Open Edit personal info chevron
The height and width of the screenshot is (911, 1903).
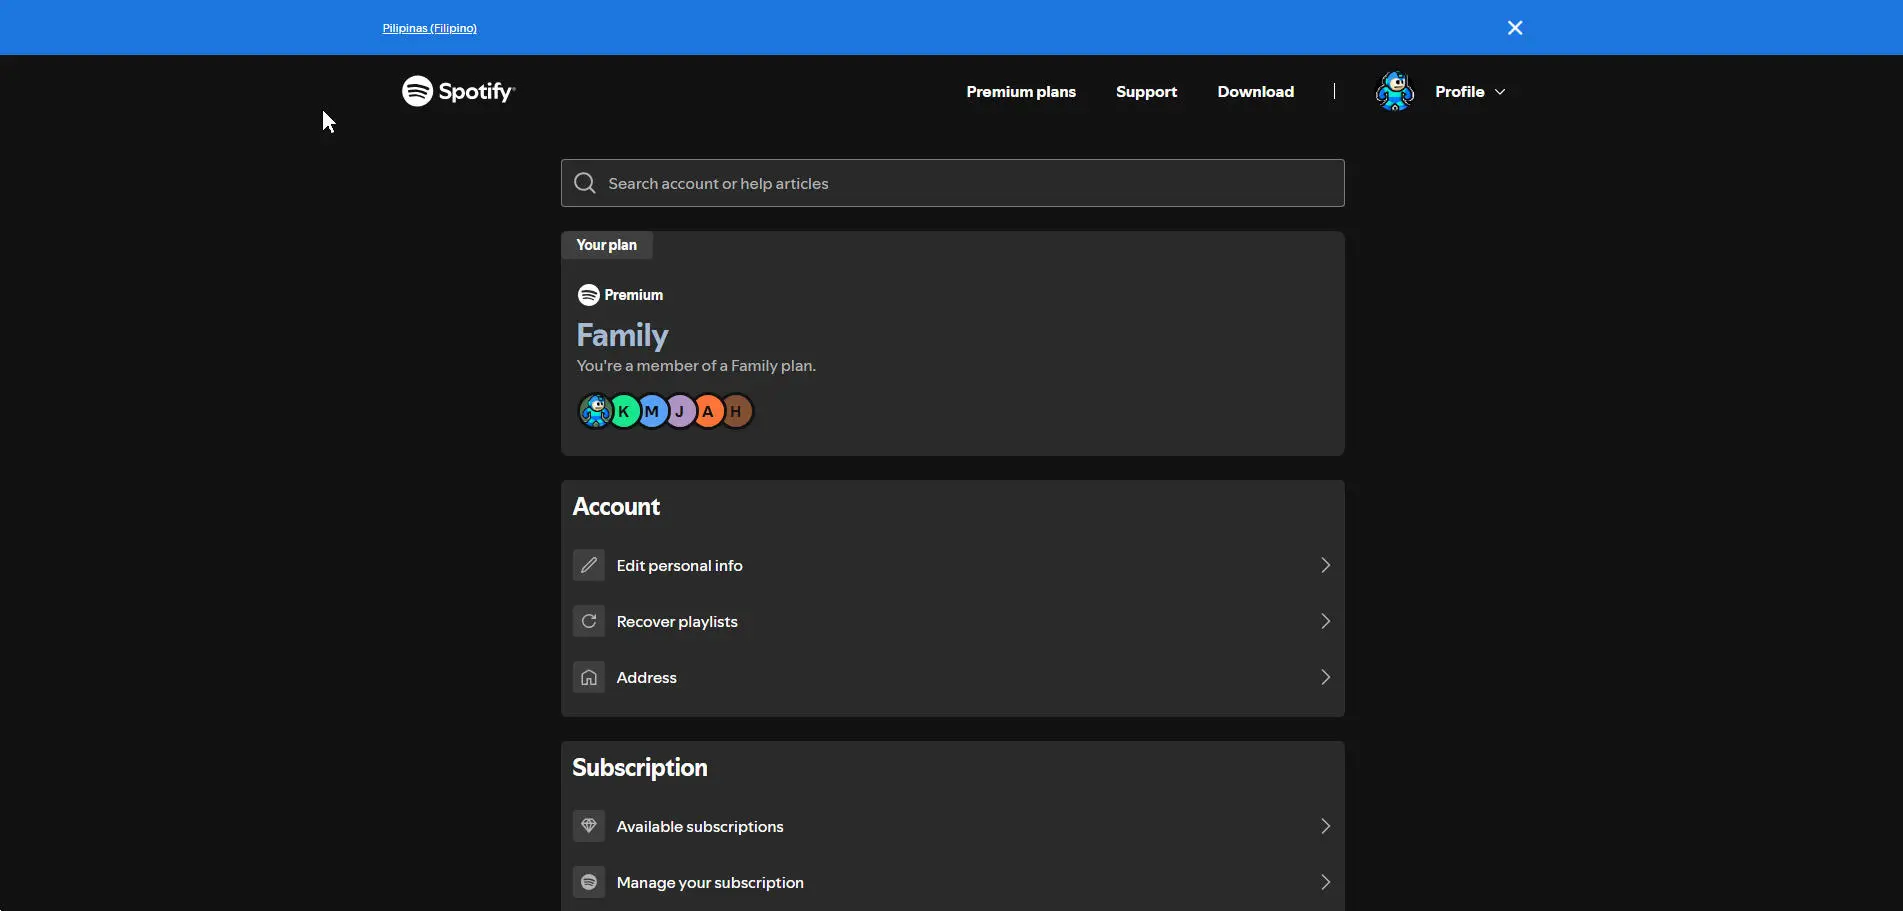[x=1325, y=565]
